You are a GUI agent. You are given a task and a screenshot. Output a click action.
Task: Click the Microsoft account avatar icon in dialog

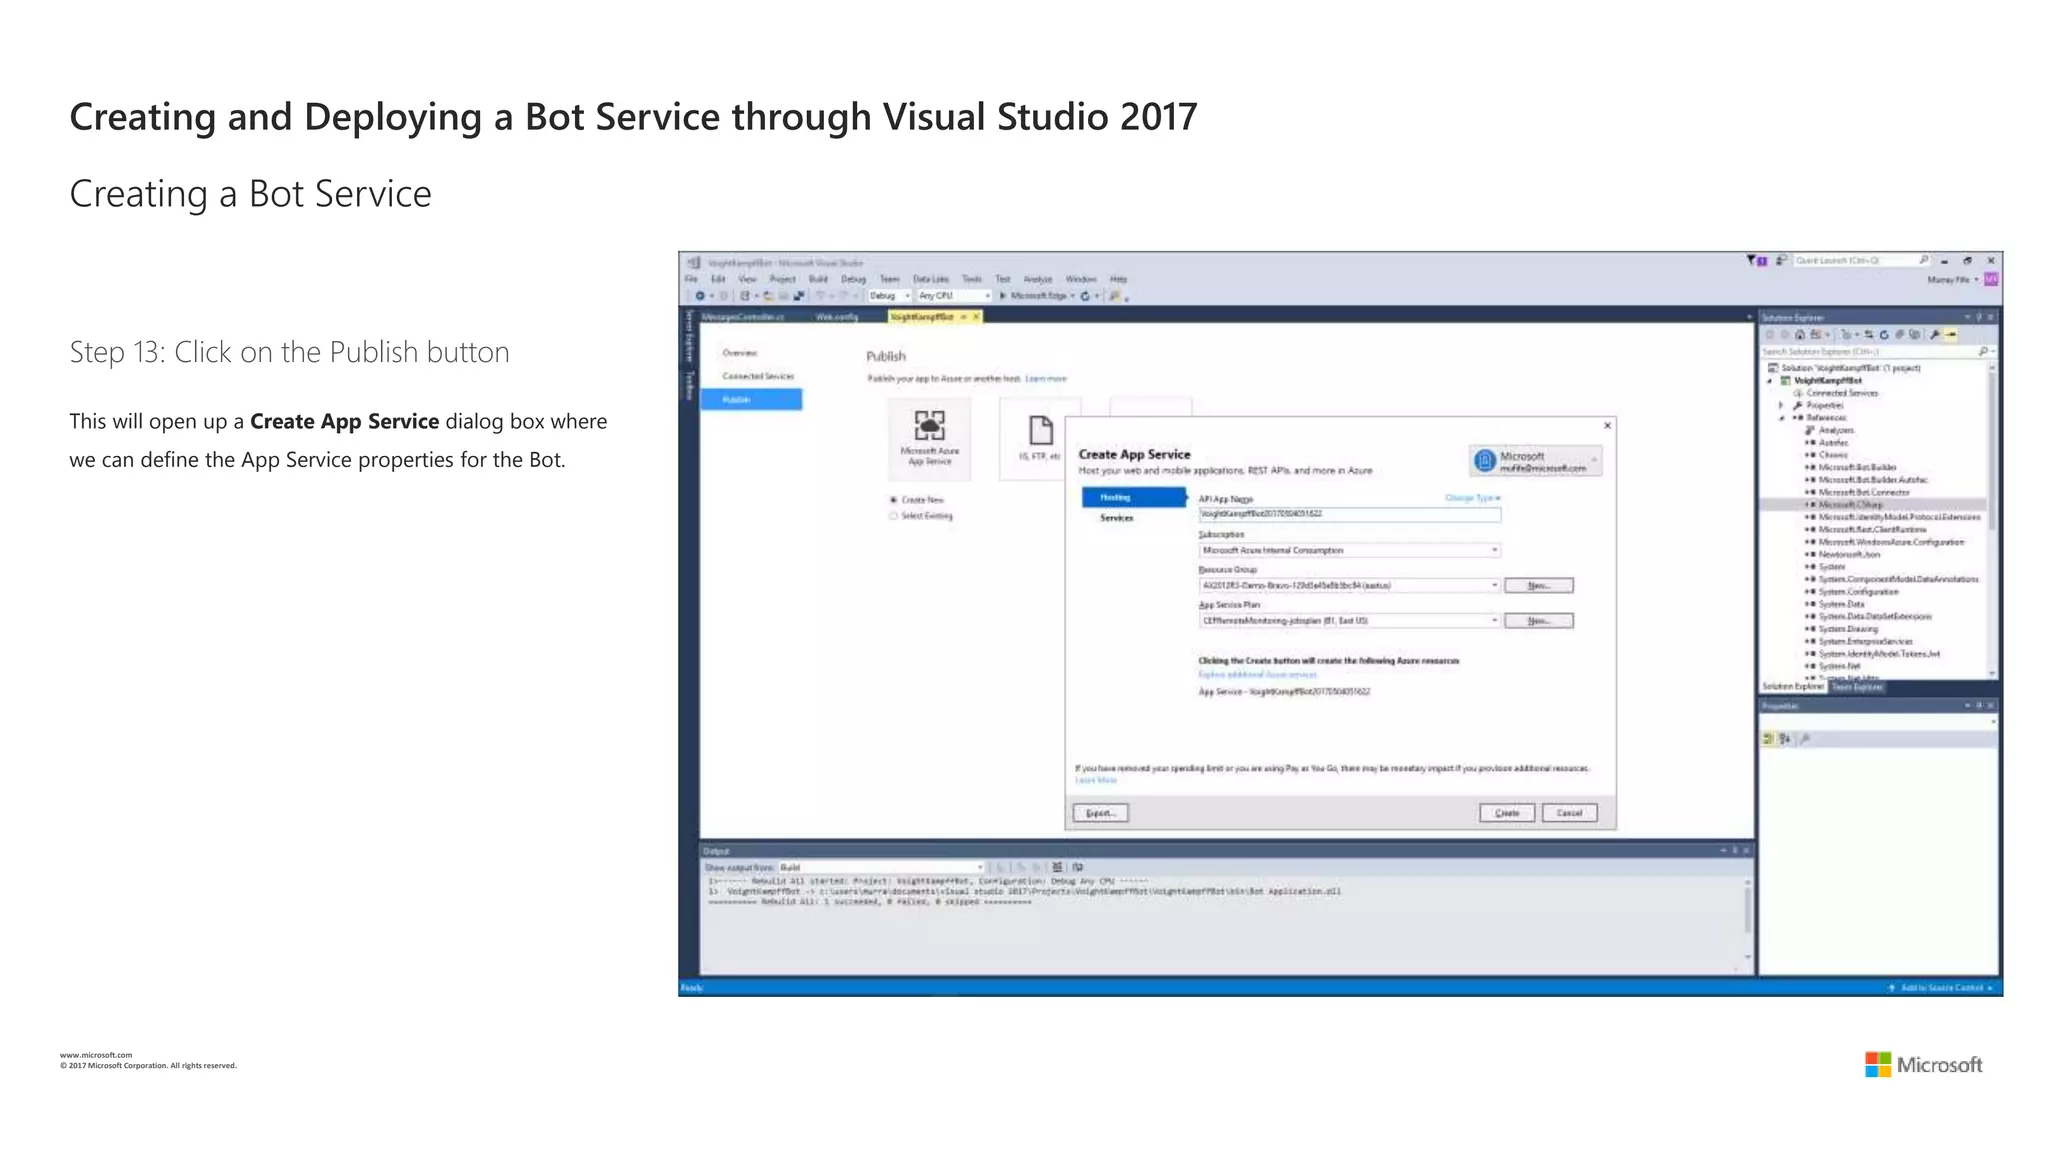(x=1485, y=461)
